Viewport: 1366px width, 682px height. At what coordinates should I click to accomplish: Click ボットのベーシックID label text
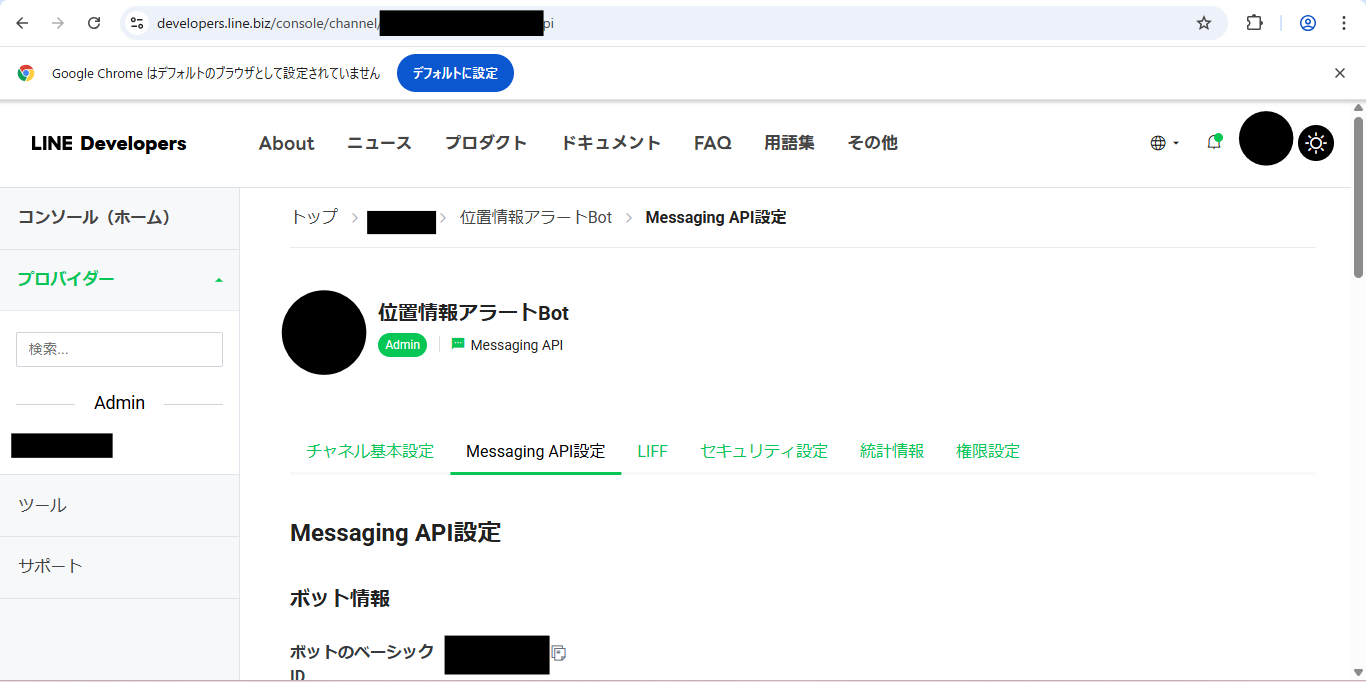click(x=362, y=664)
